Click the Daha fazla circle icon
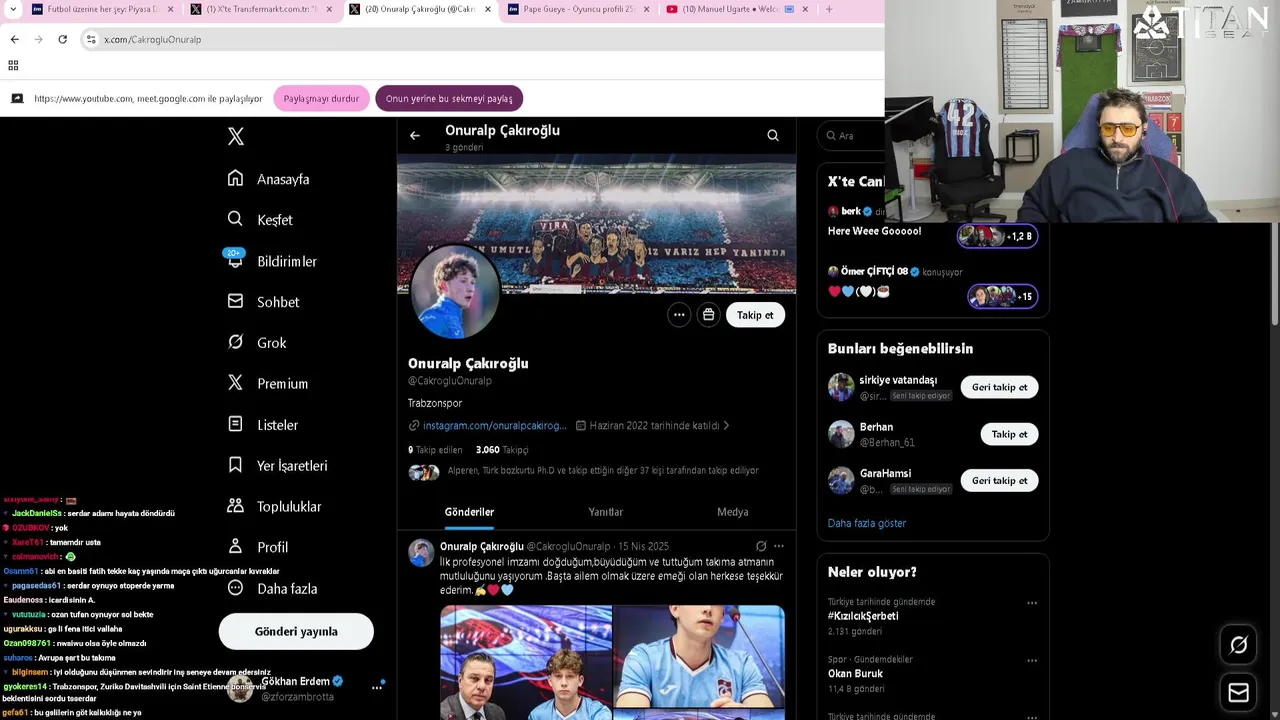This screenshot has height=720, width=1280. point(235,588)
